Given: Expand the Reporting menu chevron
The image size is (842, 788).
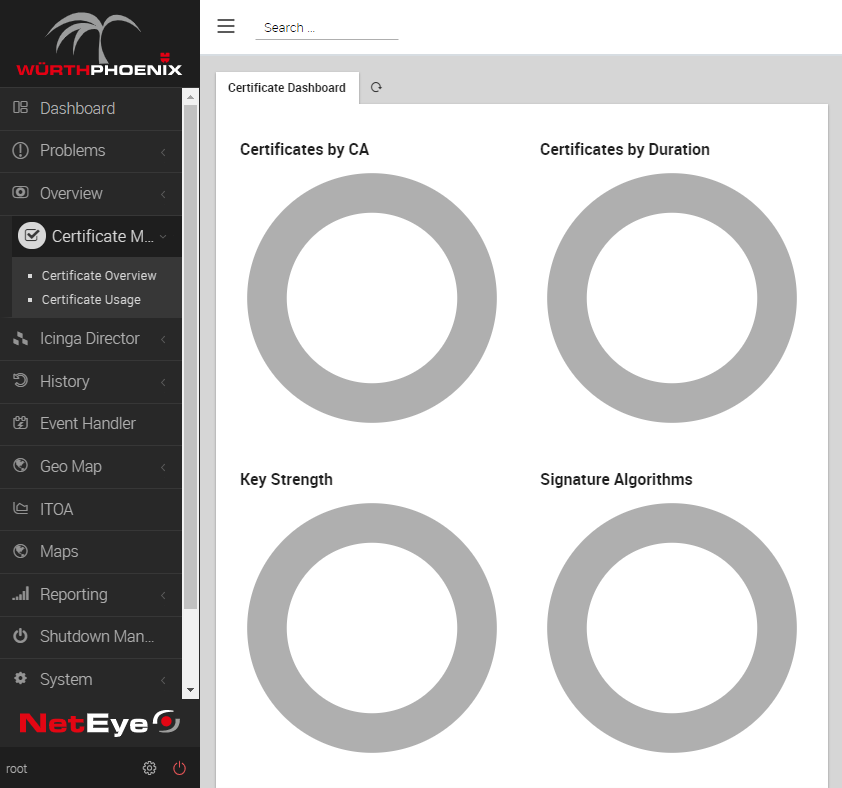Looking at the screenshot, I should pyautogui.click(x=163, y=595).
